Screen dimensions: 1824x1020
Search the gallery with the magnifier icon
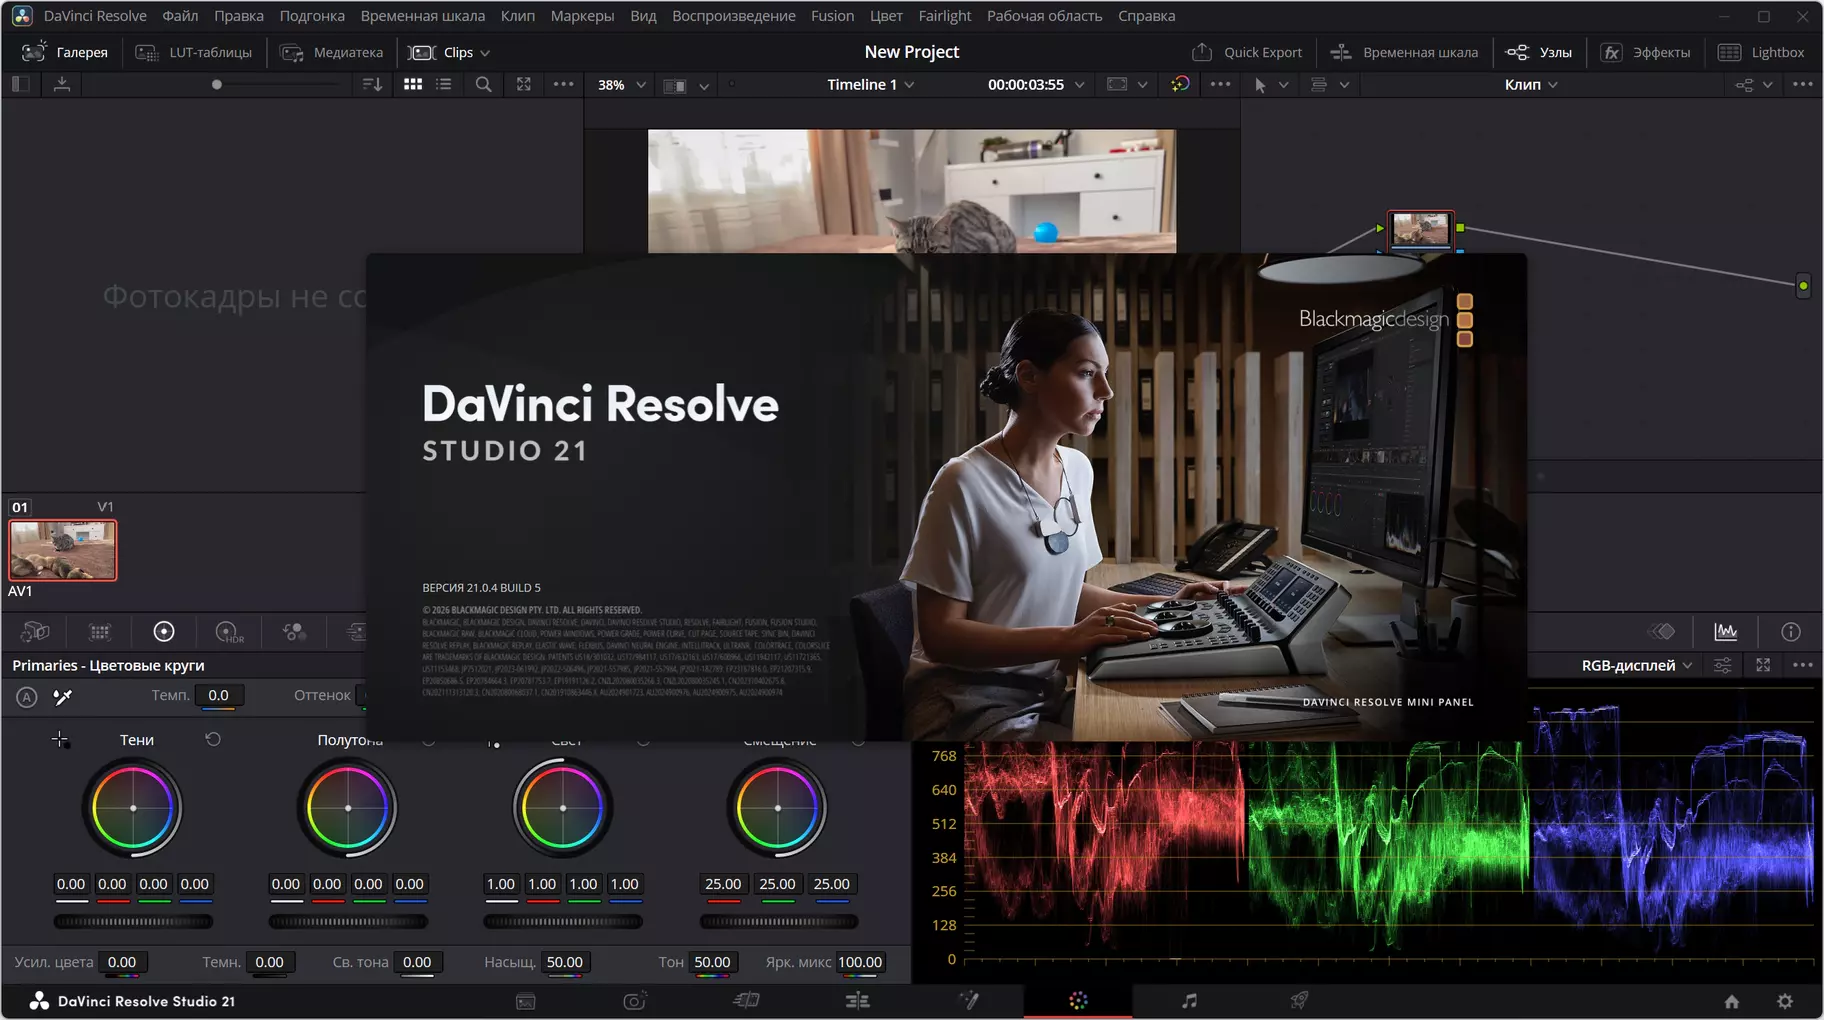(483, 85)
